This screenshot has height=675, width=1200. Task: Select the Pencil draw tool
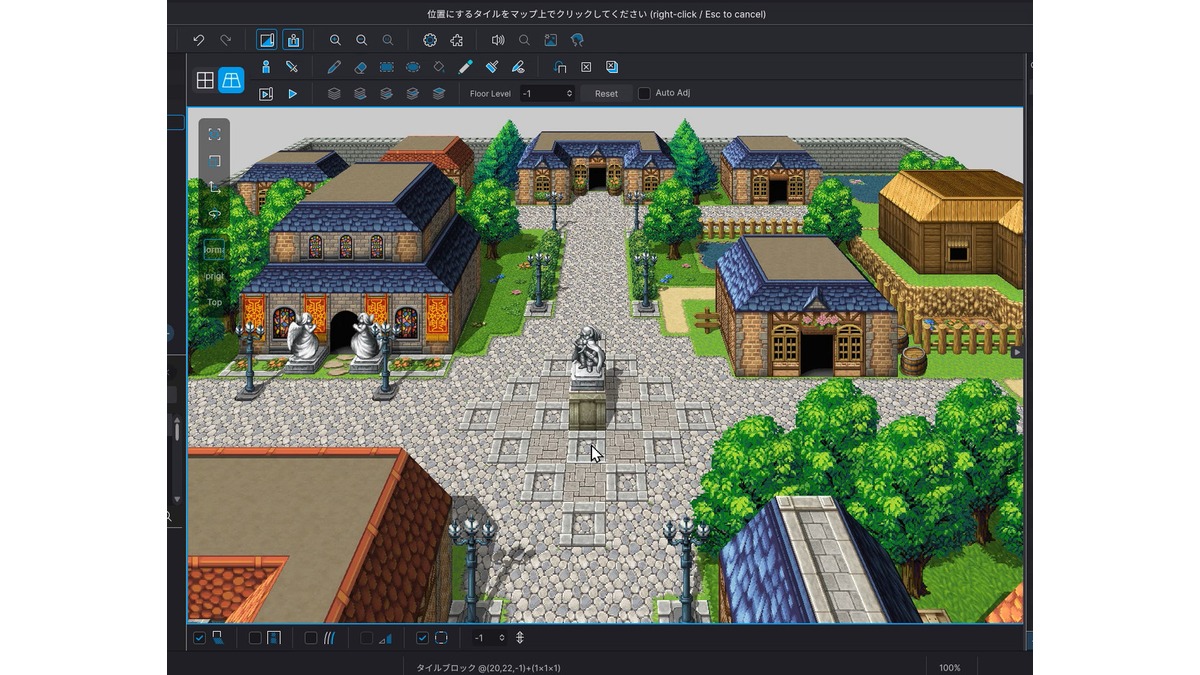[334, 67]
